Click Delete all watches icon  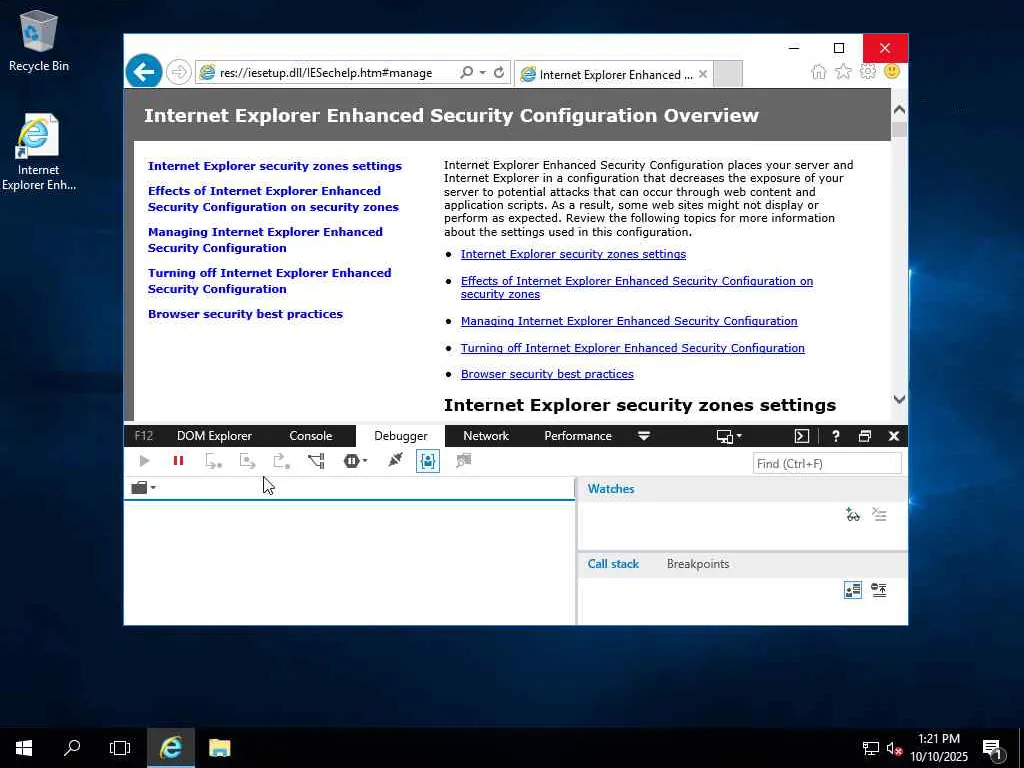coord(880,515)
